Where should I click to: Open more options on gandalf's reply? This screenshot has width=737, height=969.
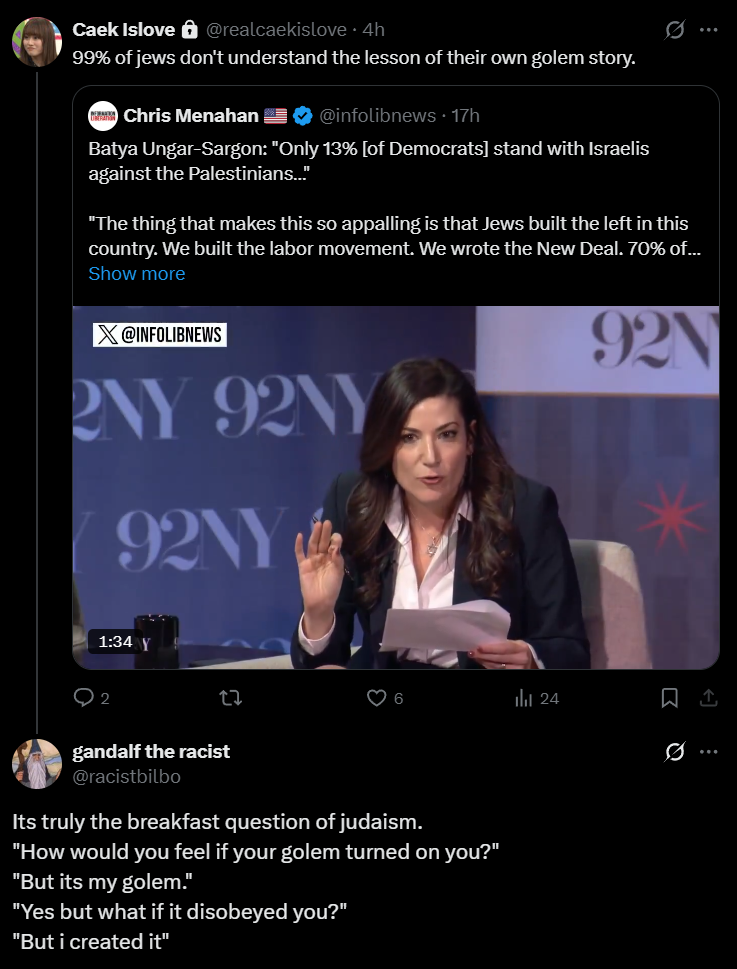pyautogui.click(x=709, y=751)
